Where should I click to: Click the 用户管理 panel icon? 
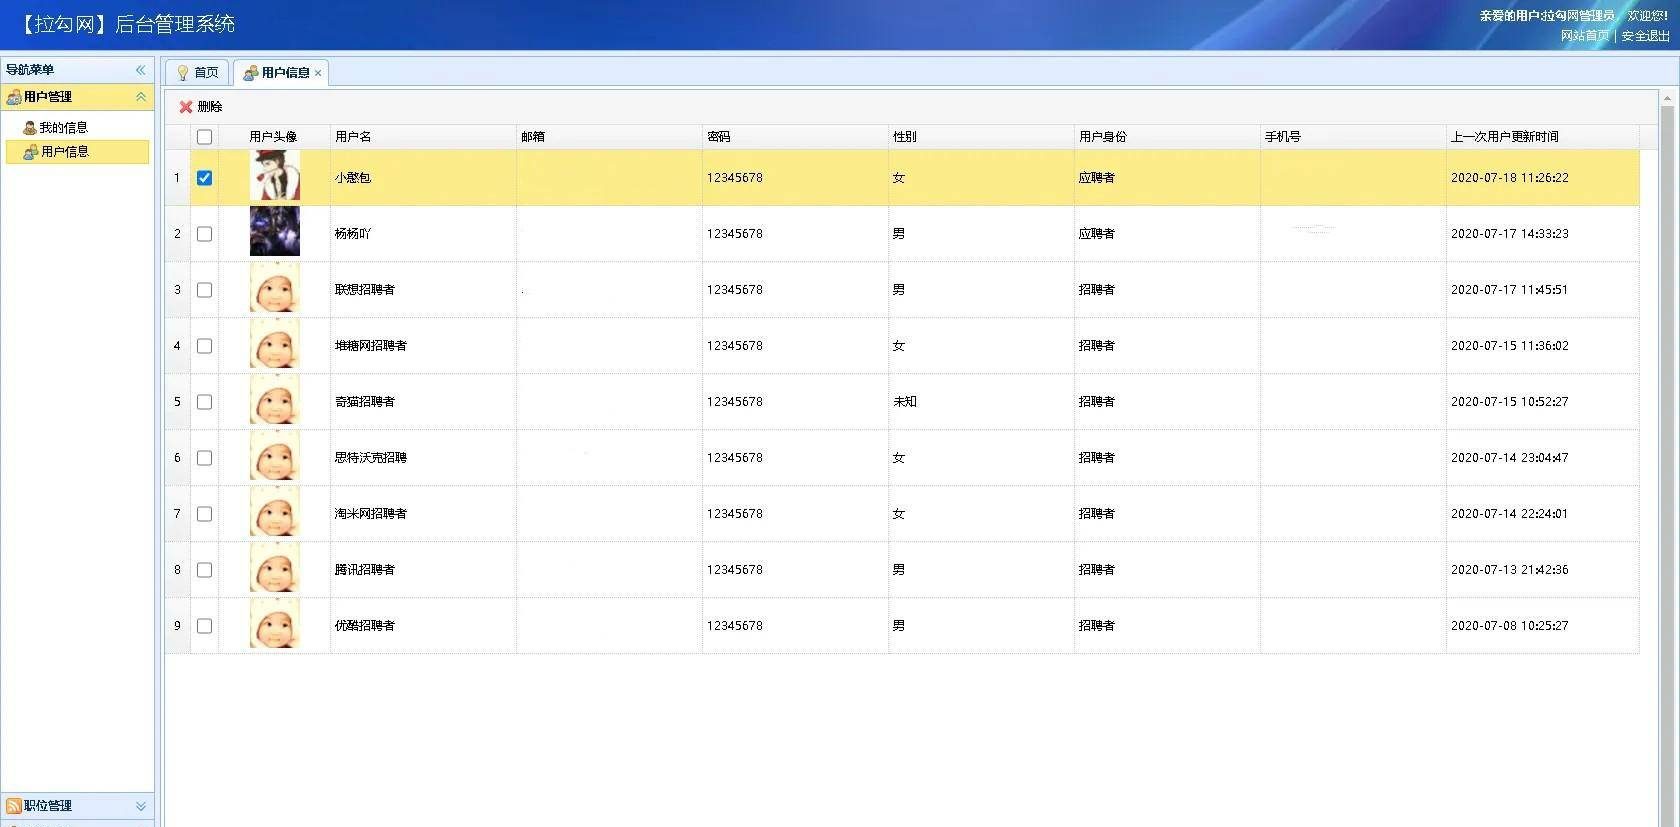pyautogui.click(x=14, y=97)
